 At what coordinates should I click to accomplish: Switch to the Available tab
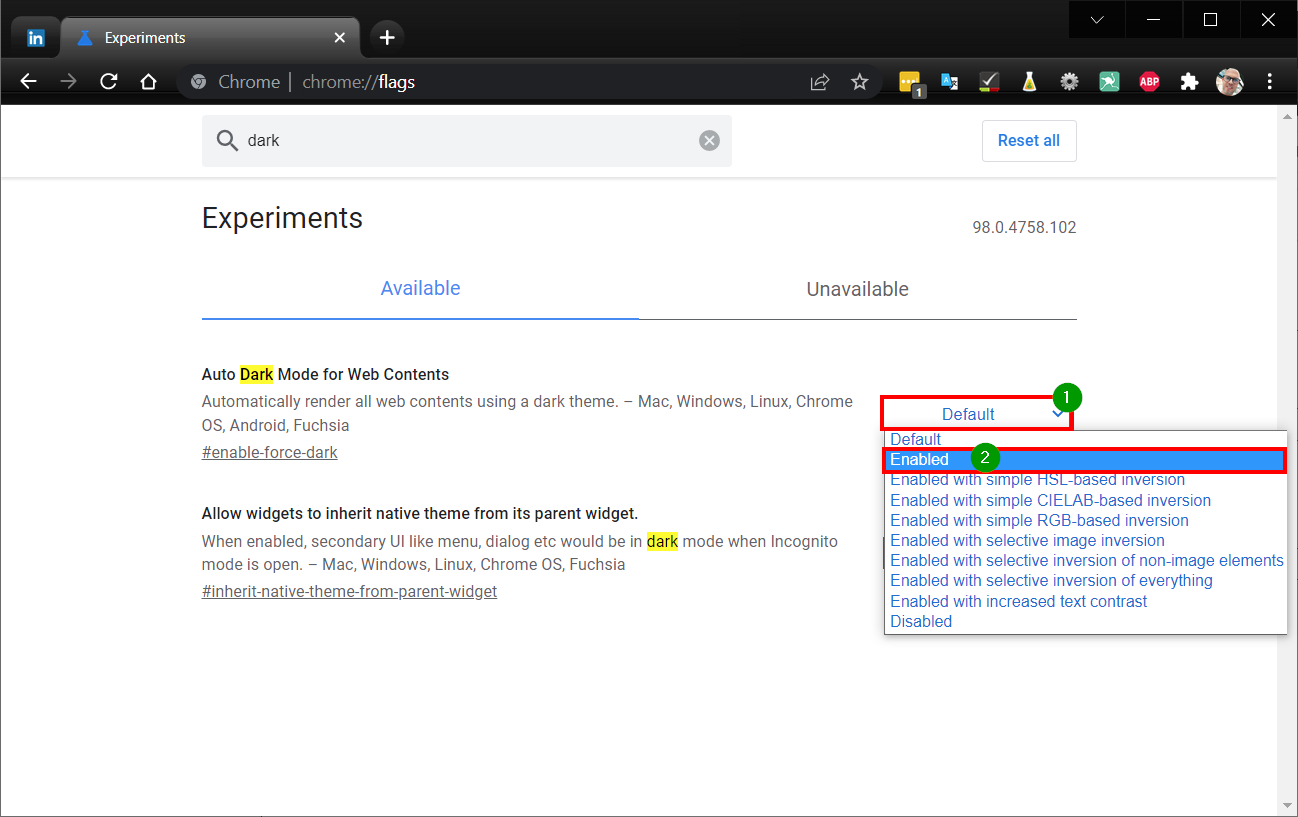(x=420, y=289)
